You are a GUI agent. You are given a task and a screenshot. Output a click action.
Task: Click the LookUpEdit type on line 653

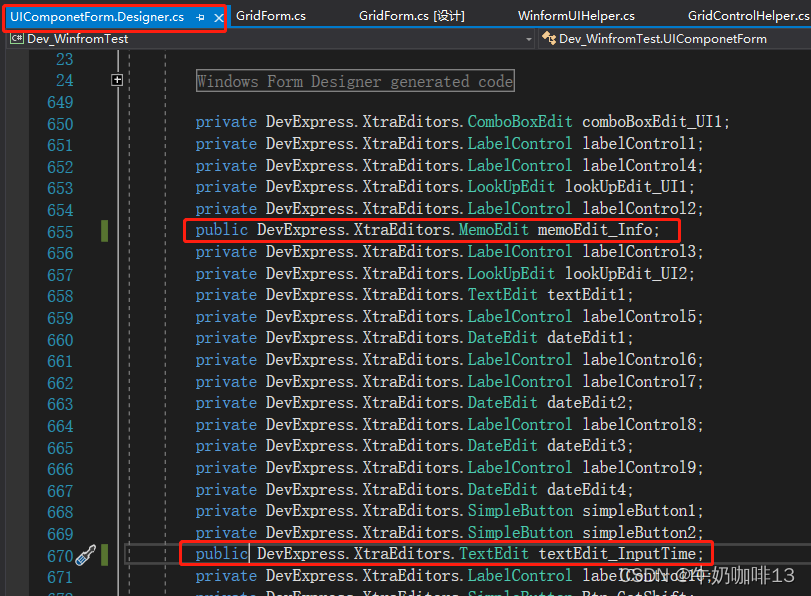[x=511, y=186]
